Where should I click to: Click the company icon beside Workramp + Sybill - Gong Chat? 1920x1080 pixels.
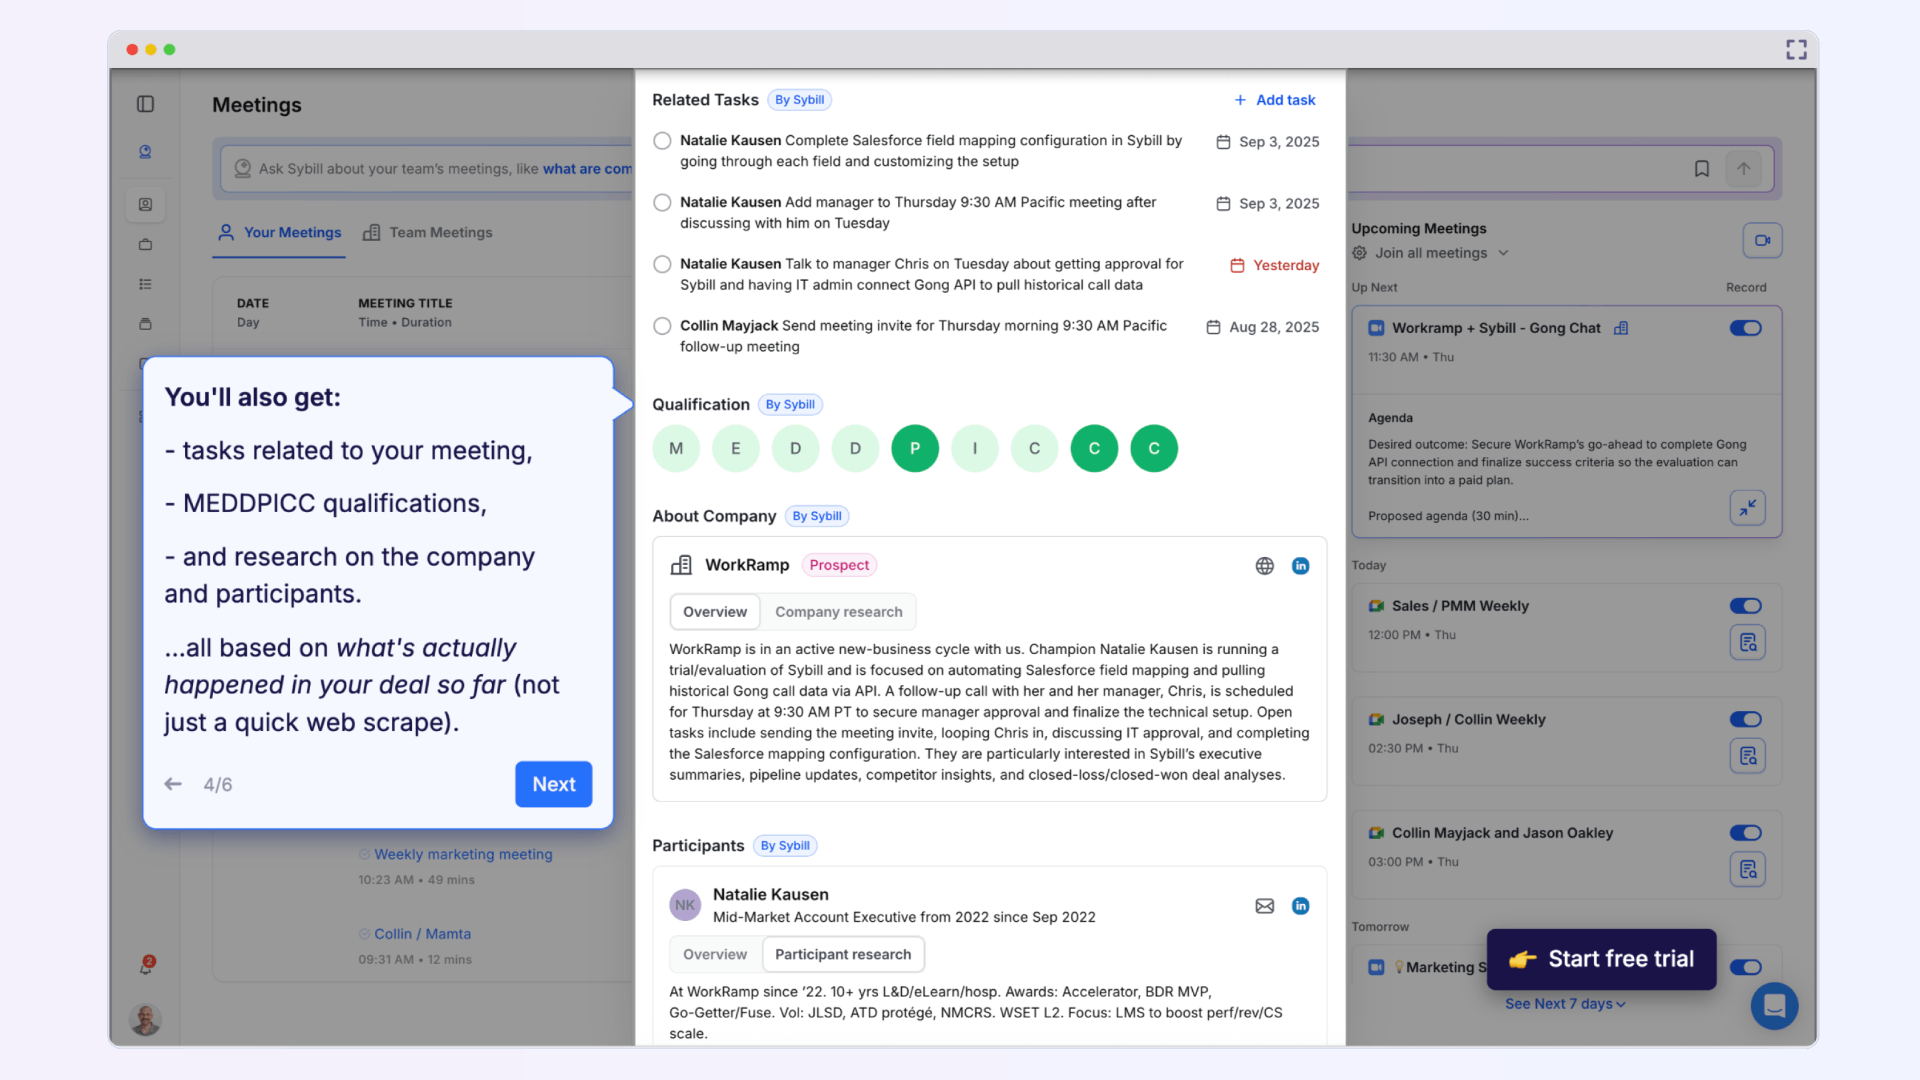click(1621, 328)
